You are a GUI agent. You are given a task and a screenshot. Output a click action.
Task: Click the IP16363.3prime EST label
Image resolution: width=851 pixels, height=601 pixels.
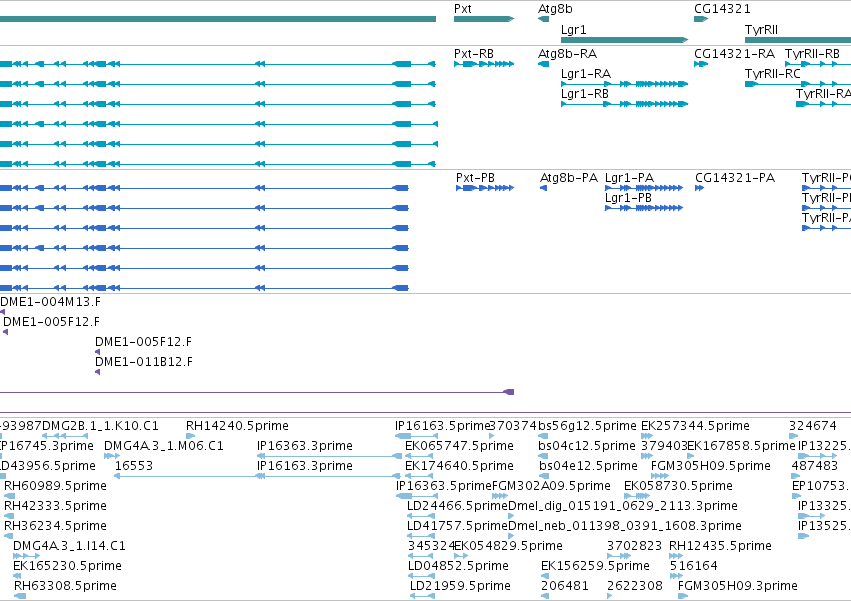pos(305,446)
